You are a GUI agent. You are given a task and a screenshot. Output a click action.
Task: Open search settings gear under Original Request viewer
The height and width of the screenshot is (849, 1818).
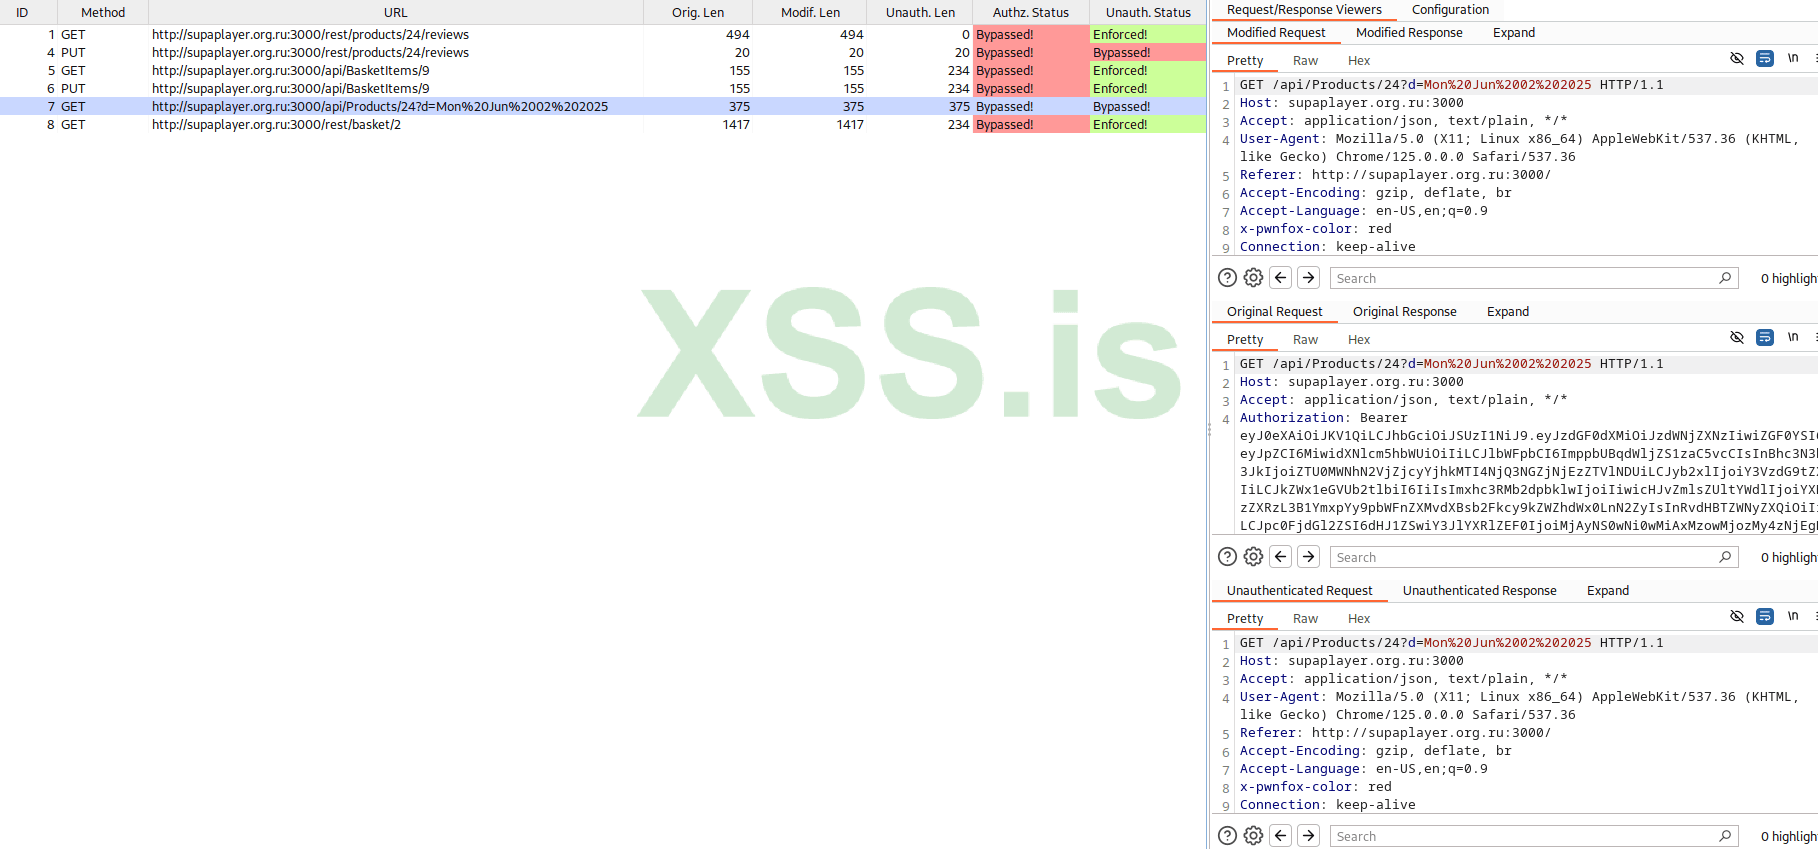[1253, 557]
